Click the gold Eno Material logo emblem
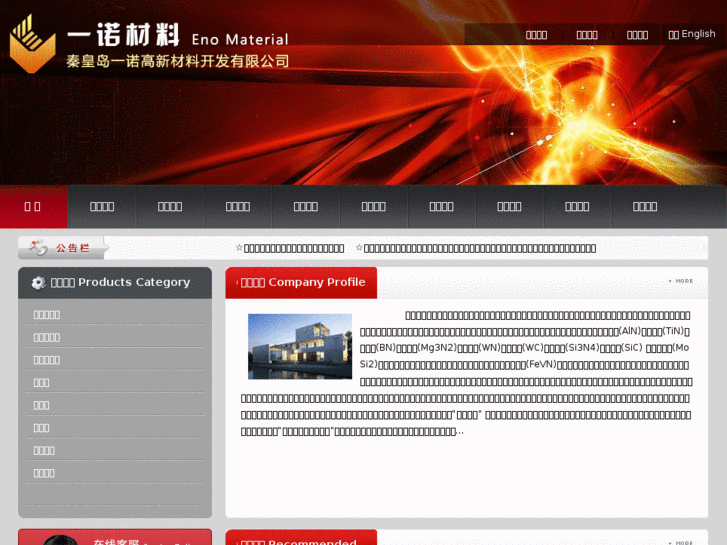727x545 pixels. (32, 44)
